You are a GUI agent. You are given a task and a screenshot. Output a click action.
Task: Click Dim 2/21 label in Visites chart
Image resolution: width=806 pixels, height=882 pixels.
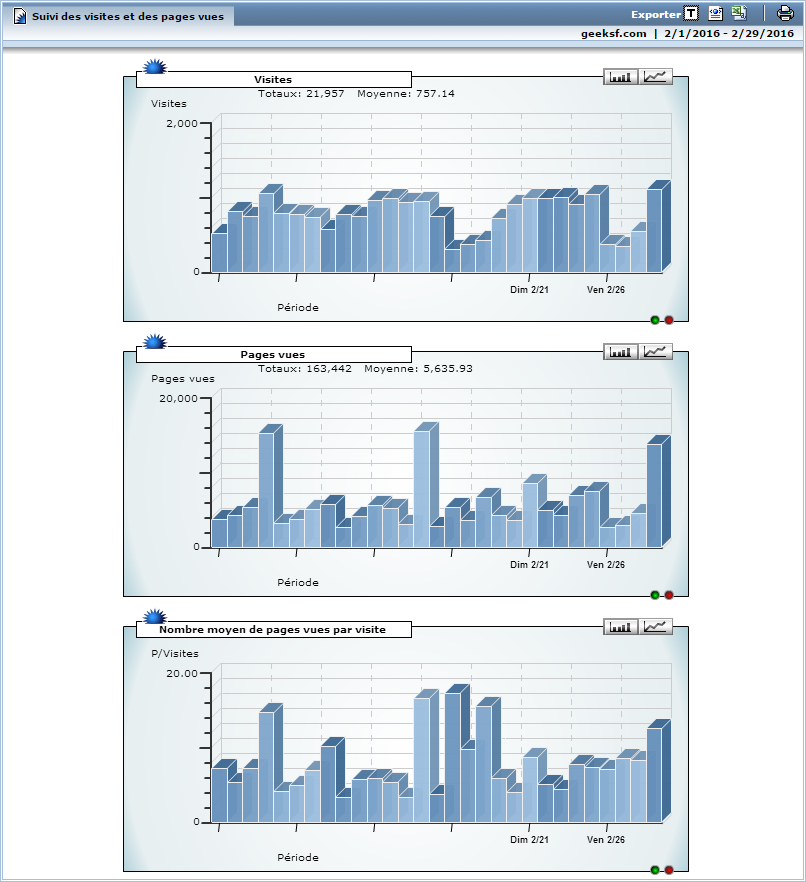[529, 289]
